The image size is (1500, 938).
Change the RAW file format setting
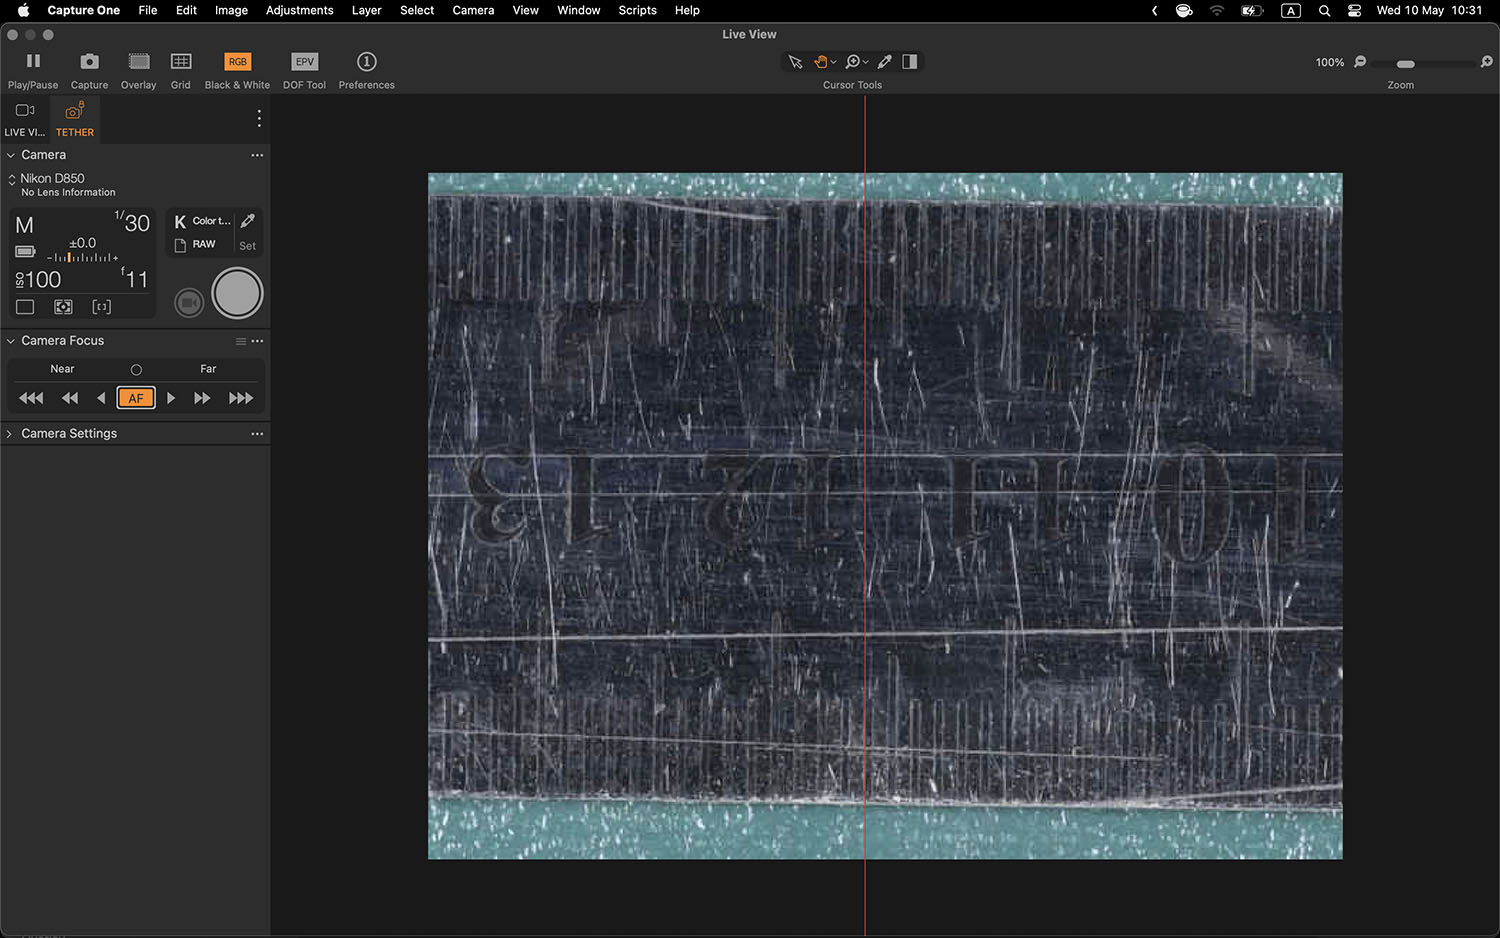tap(196, 244)
